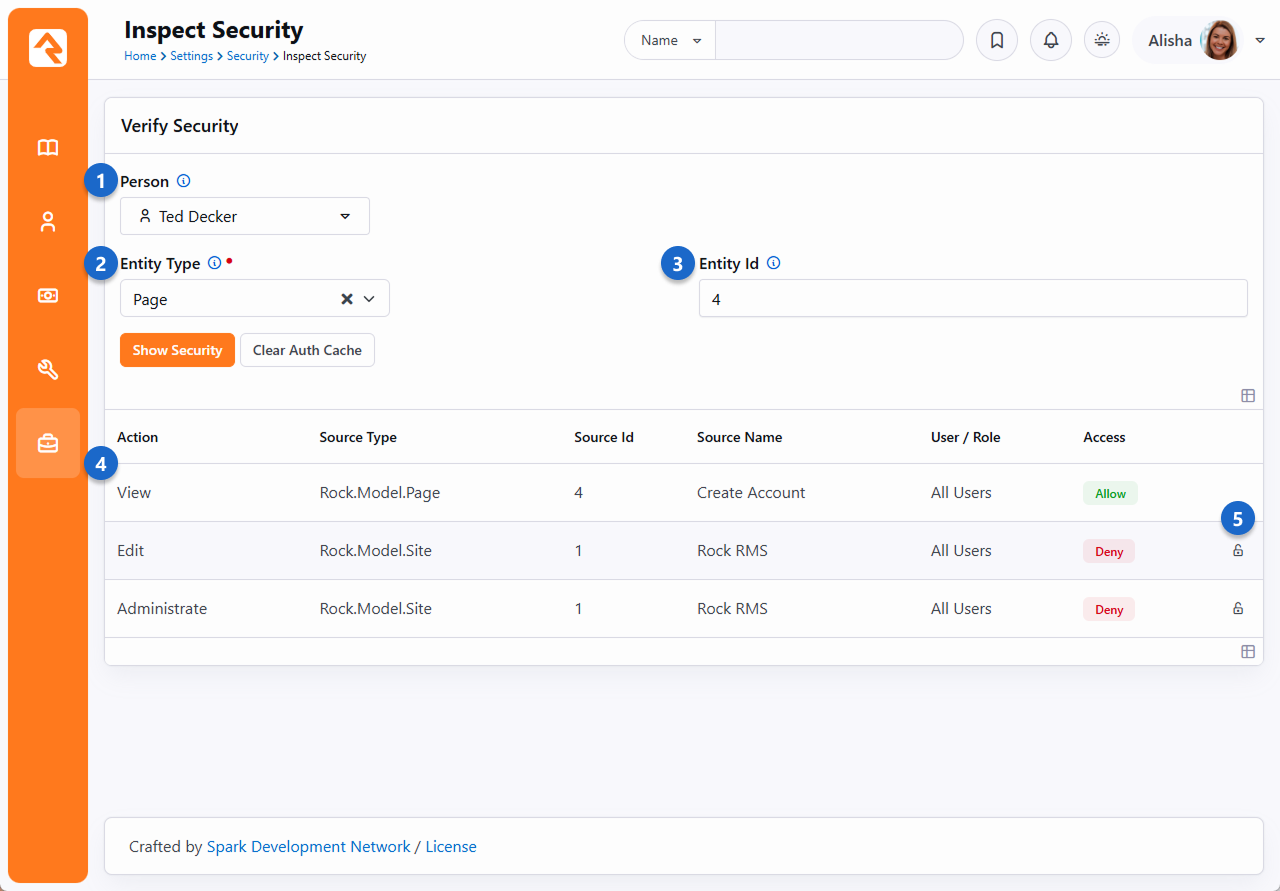Expand the Entity Type Page dropdown

coord(369,299)
